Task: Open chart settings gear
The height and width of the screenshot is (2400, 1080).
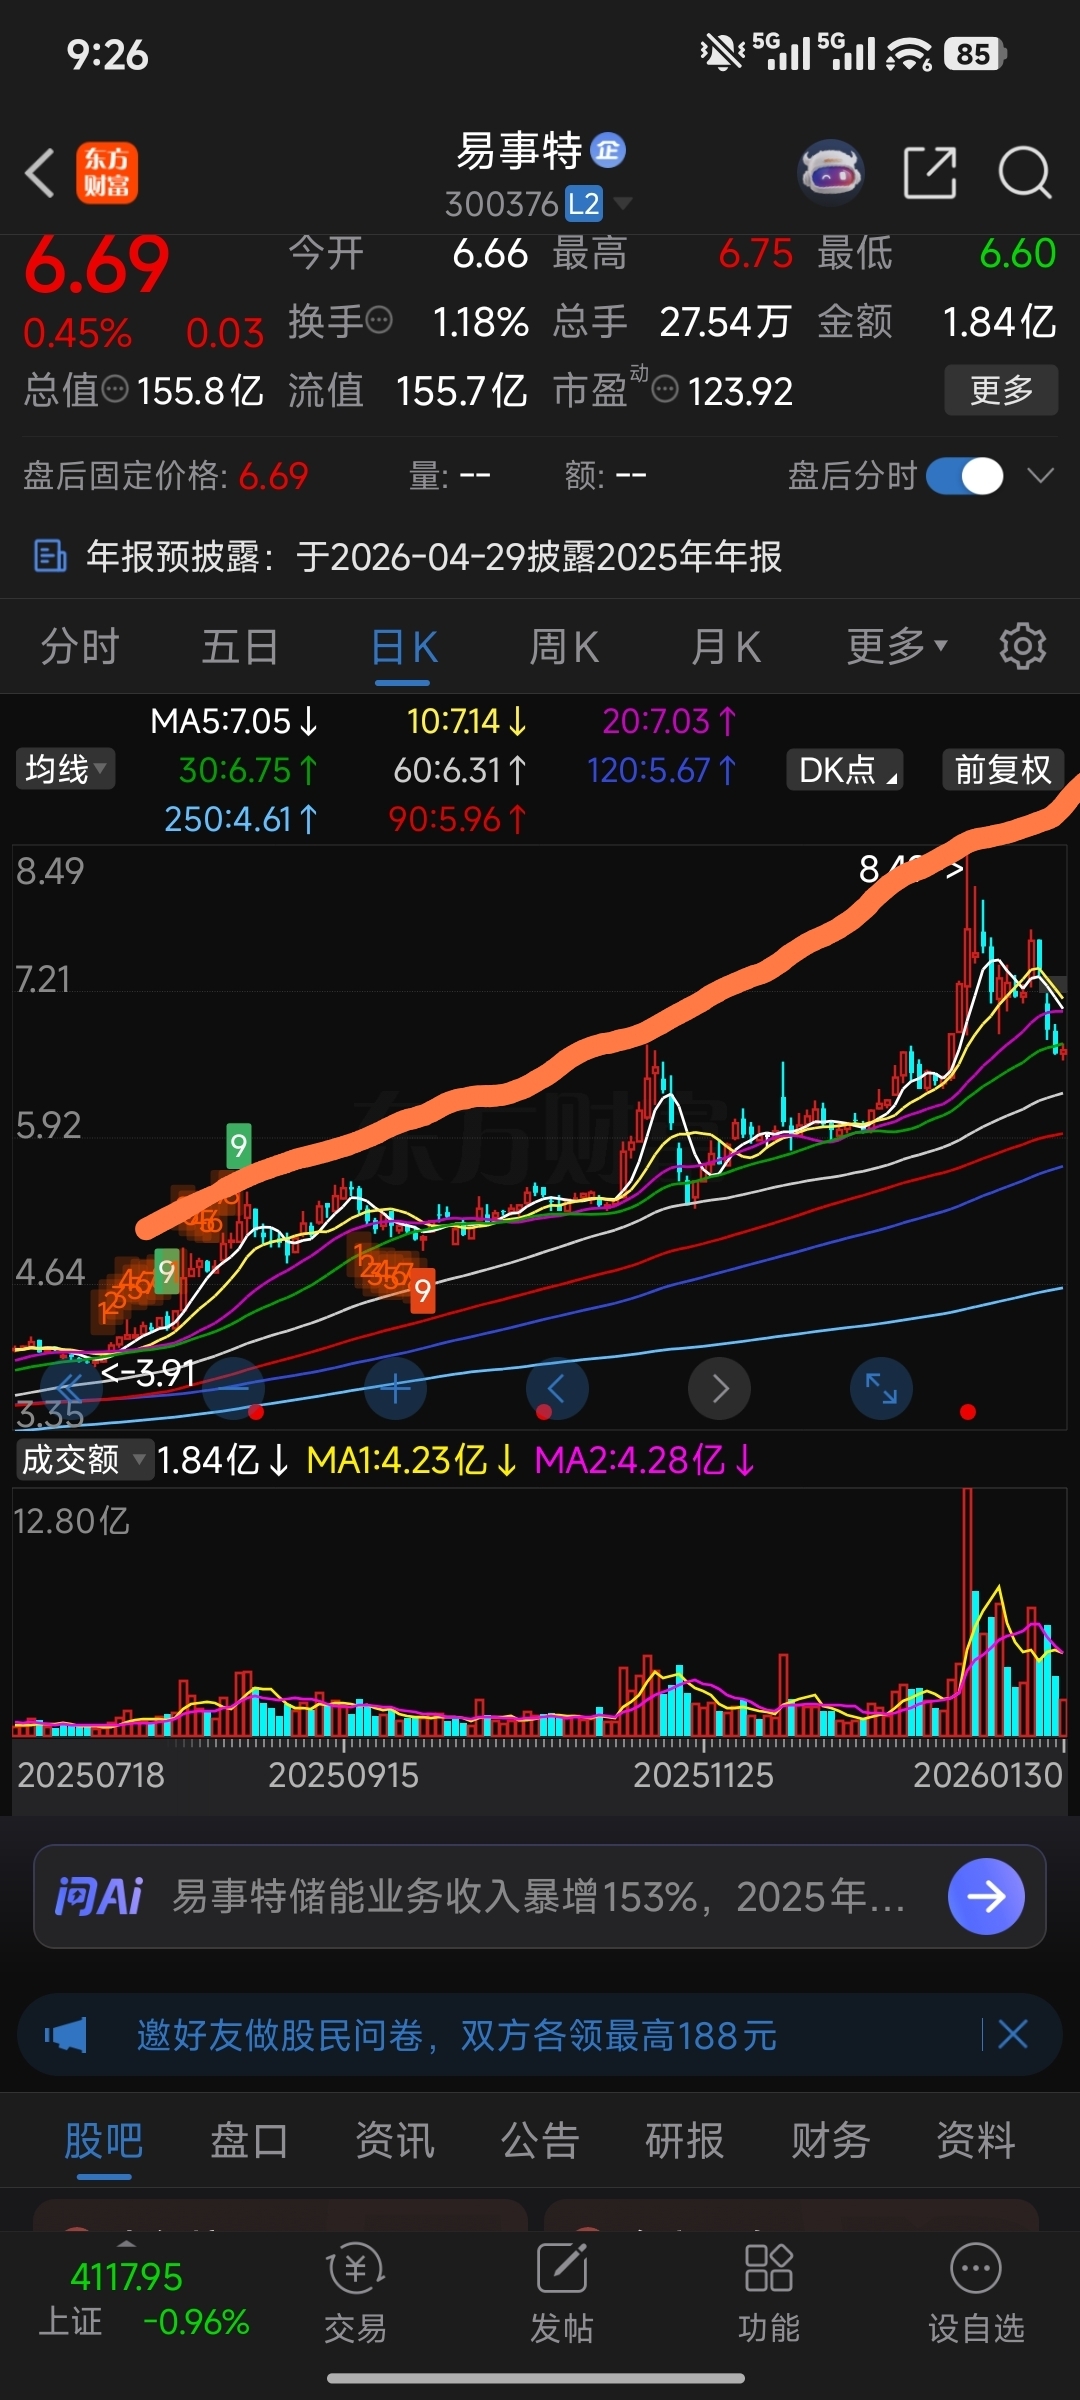Action: pyautogui.click(x=1022, y=646)
